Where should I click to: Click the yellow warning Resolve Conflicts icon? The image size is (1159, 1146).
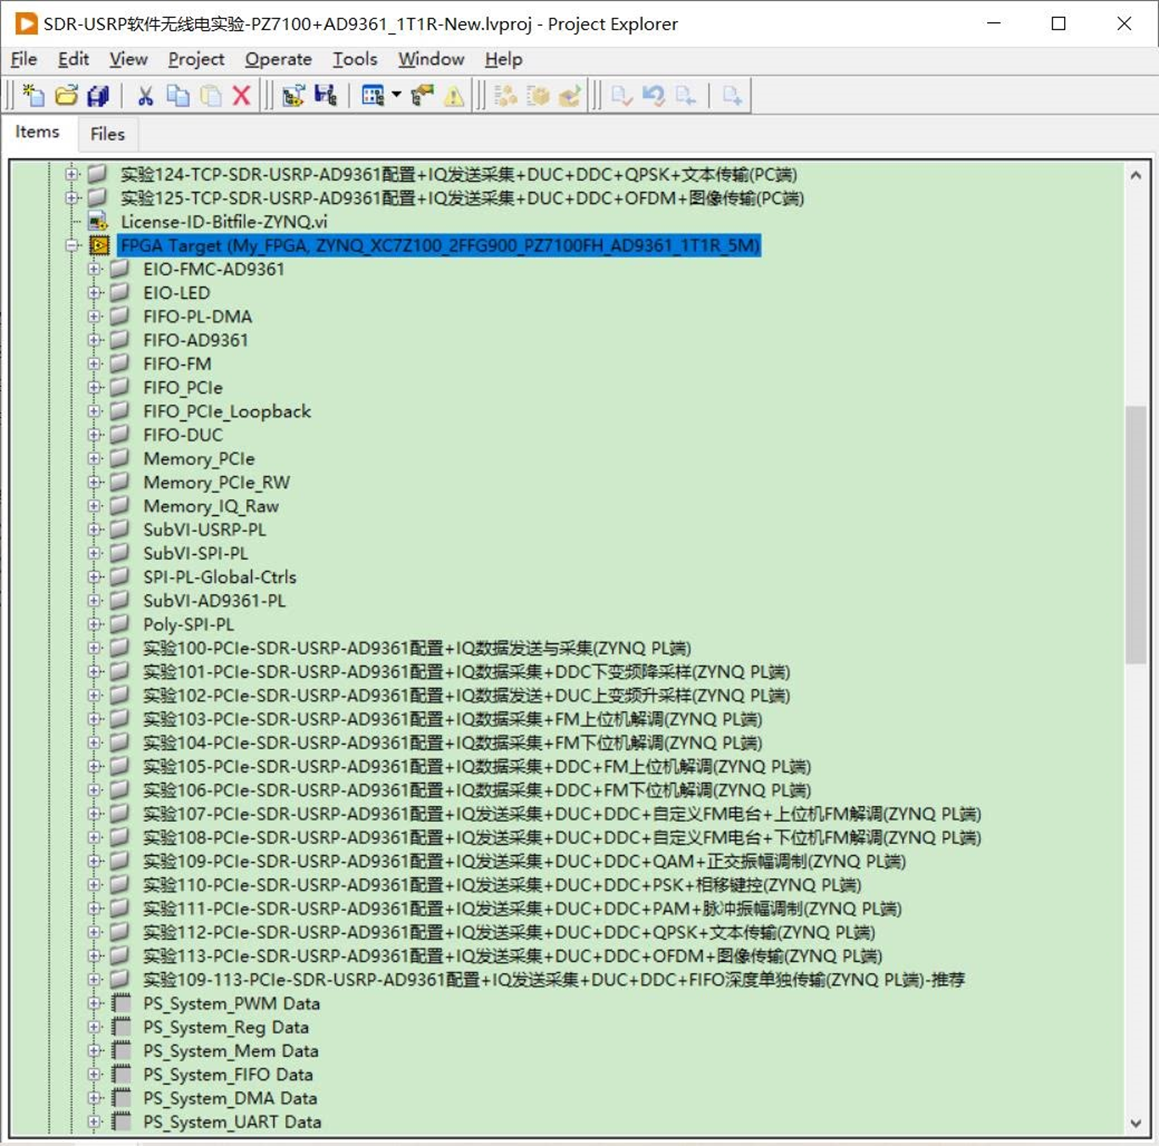(x=454, y=95)
